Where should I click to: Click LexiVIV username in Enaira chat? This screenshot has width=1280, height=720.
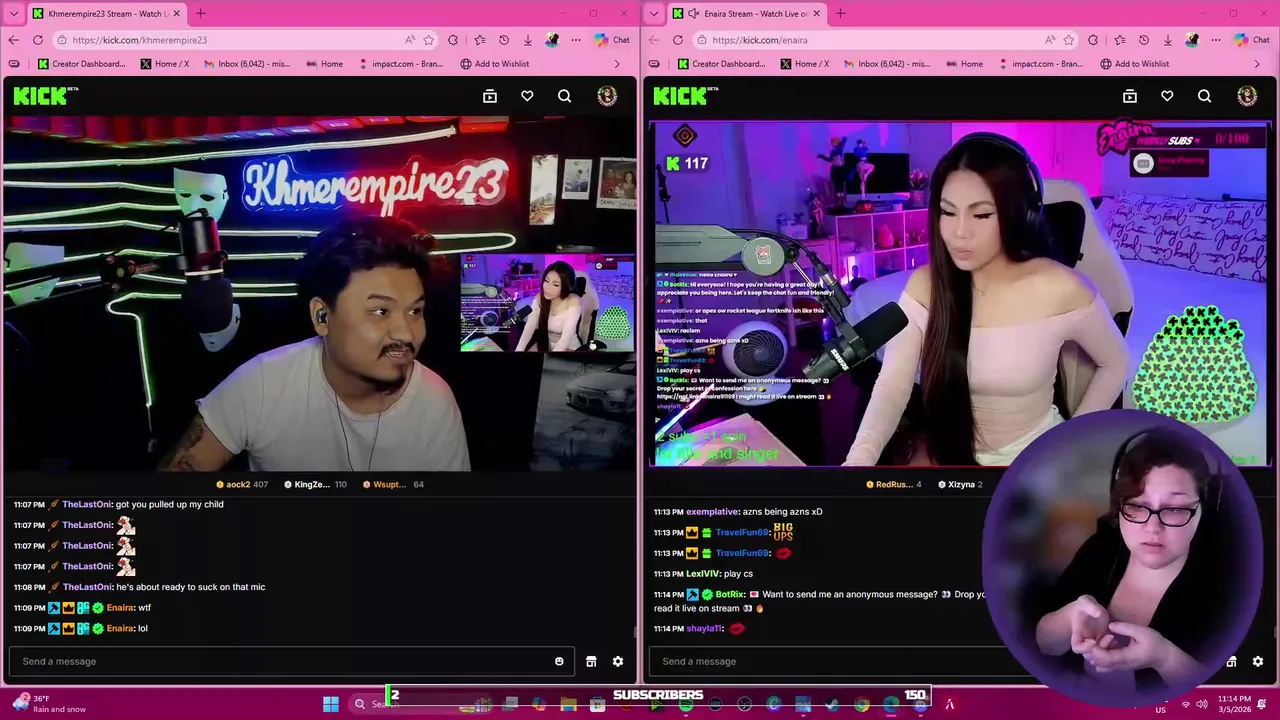[x=703, y=574]
